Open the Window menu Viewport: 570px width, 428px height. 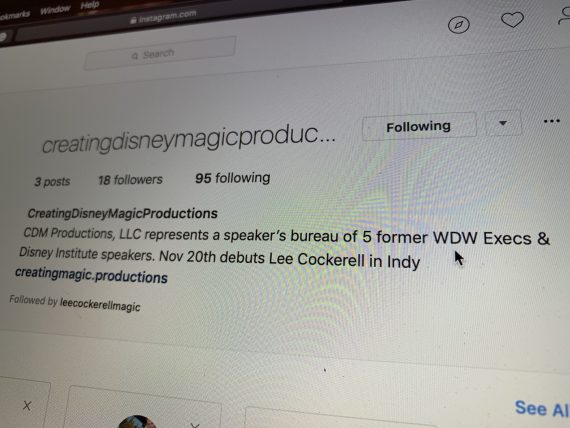(x=55, y=9)
